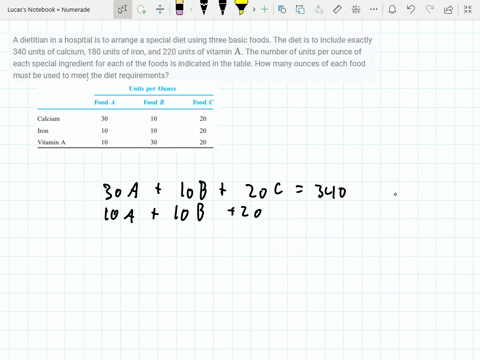This screenshot has height=360, width=480.
Task: Undo the last ink stroke
Action: click(411, 9)
